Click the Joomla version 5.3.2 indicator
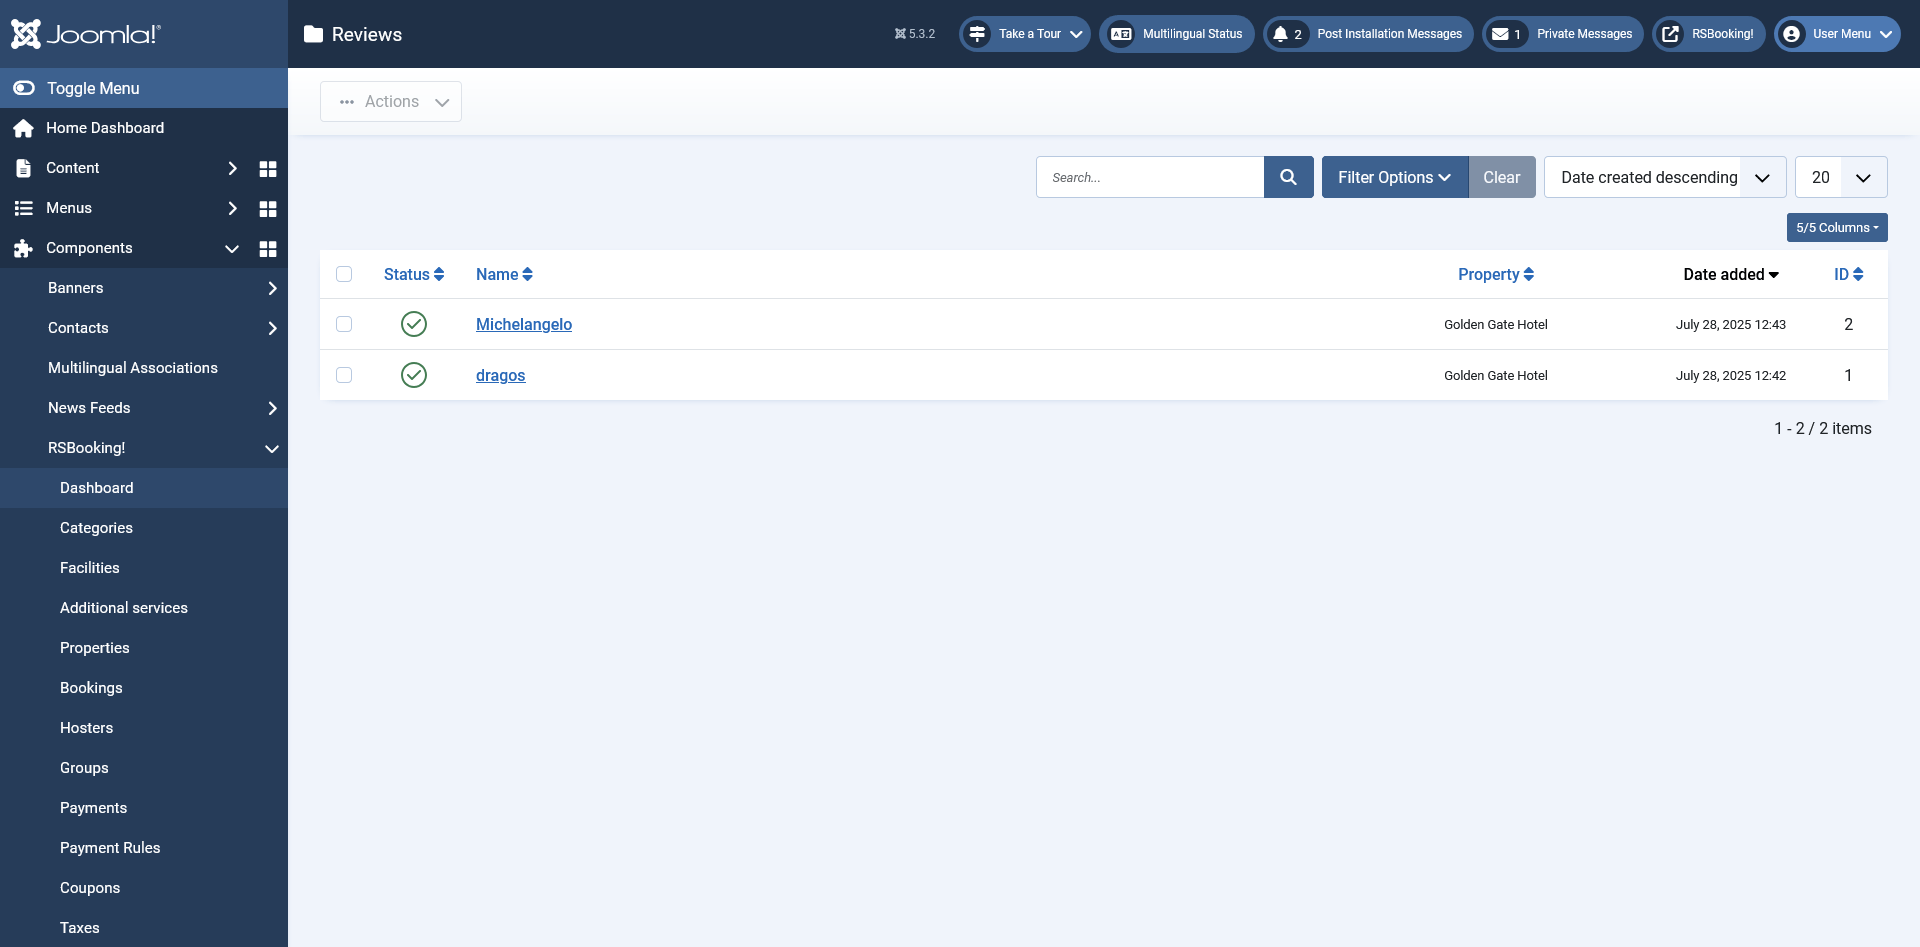The width and height of the screenshot is (1920, 947). (915, 34)
